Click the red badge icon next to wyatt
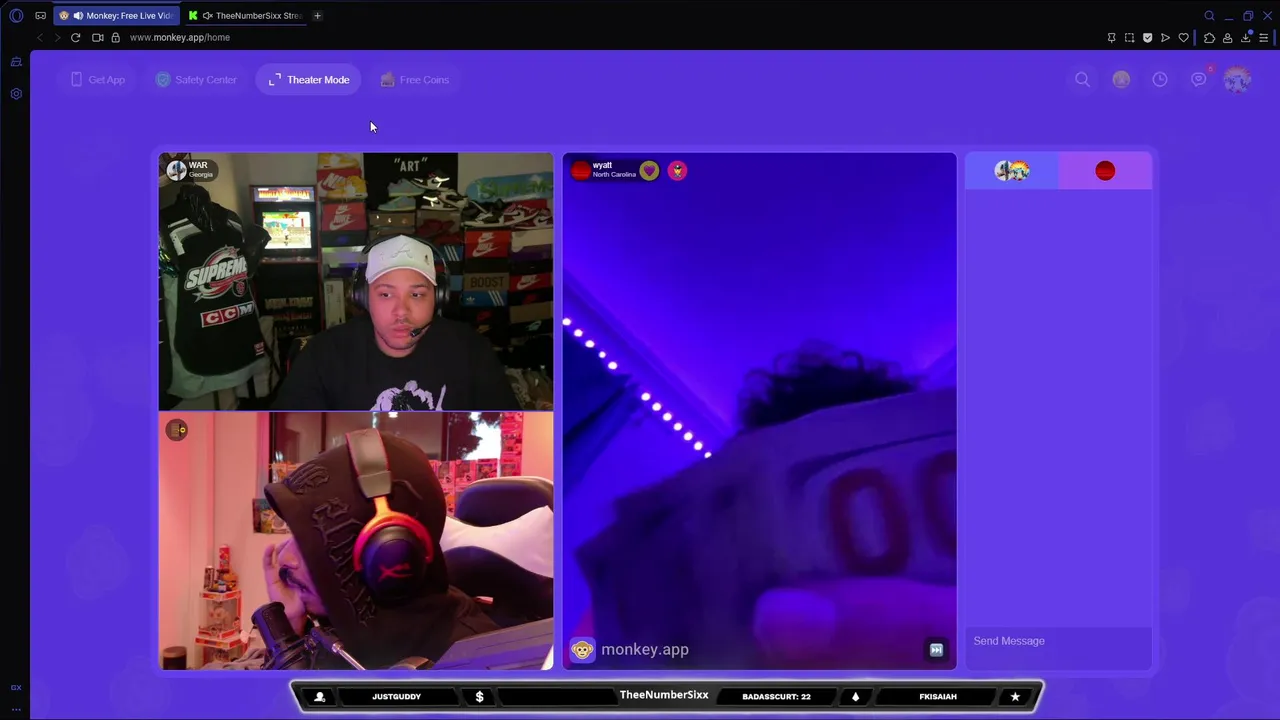This screenshot has width=1280, height=720. click(677, 171)
